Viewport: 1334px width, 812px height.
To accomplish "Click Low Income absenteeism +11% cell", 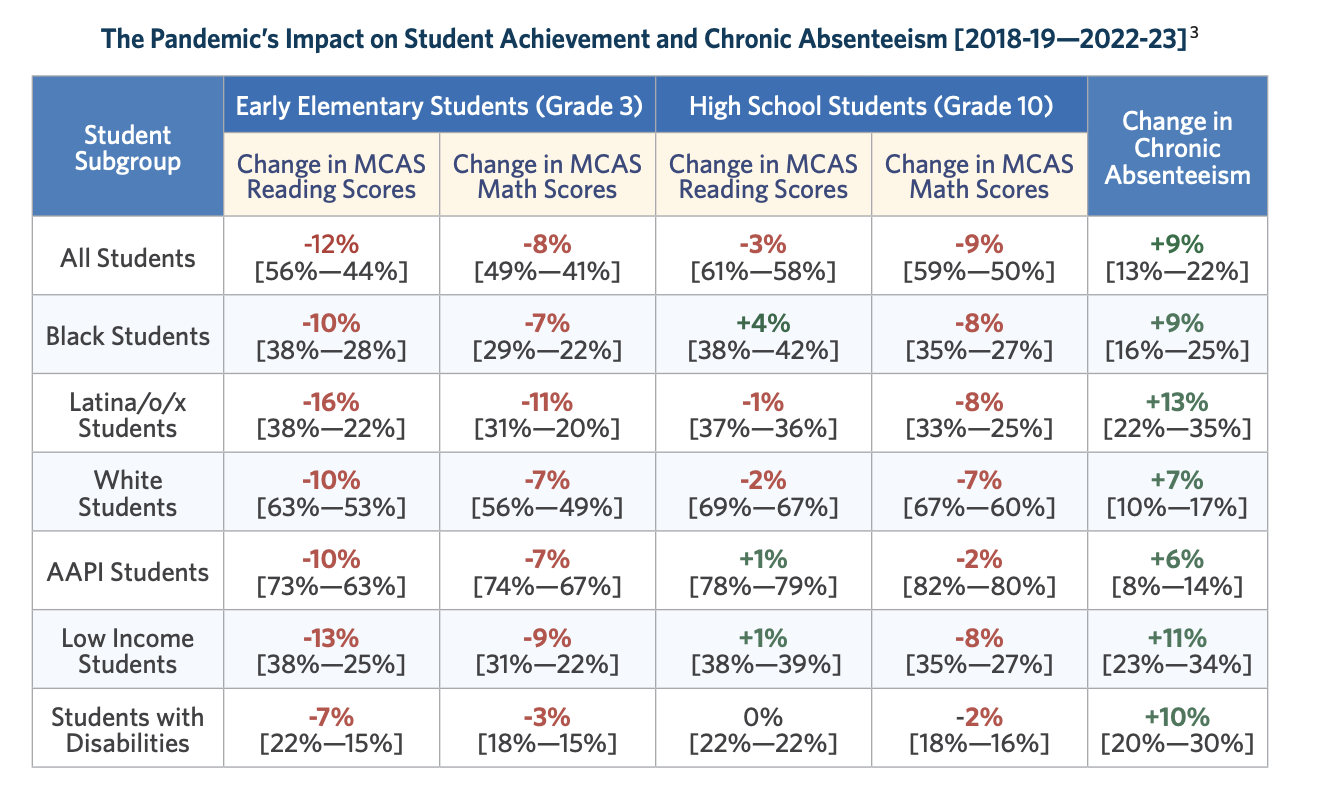I will (x=1177, y=650).
